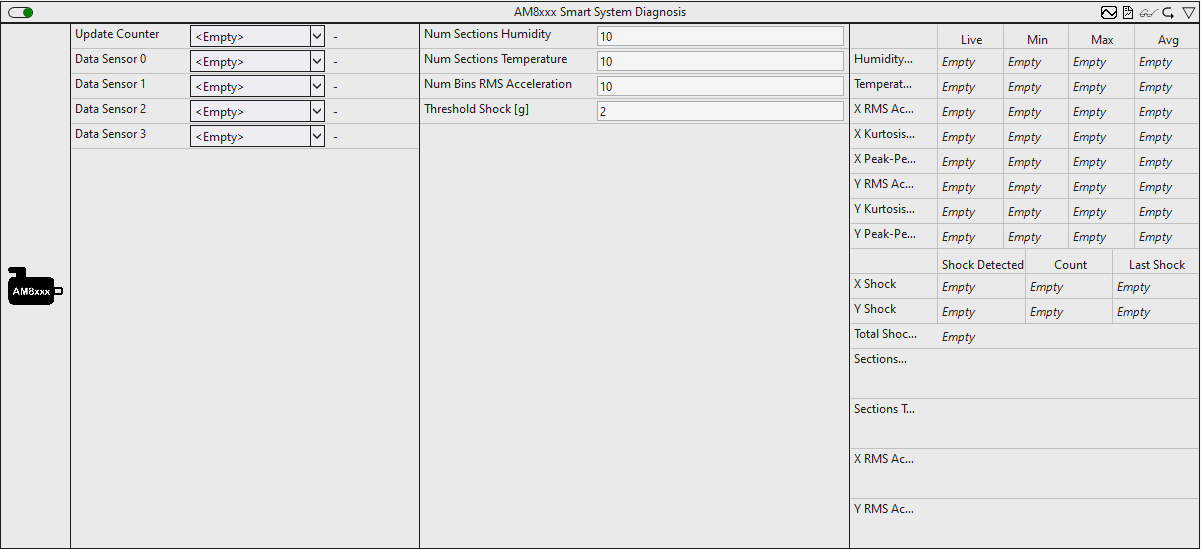The height and width of the screenshot is (549, 1201).
Task: Click the Count column header
Action: click(x=1070, y=265)
